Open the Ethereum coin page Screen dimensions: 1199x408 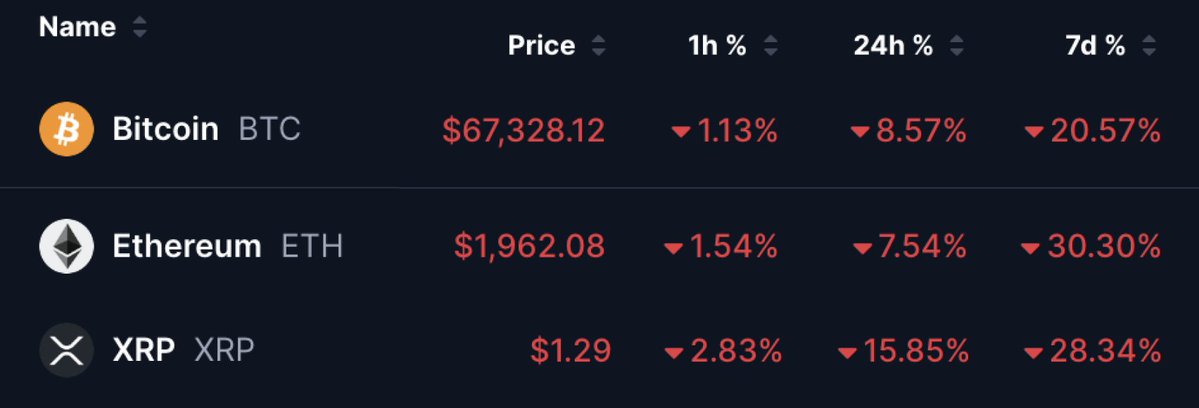[x=186, y=246]
